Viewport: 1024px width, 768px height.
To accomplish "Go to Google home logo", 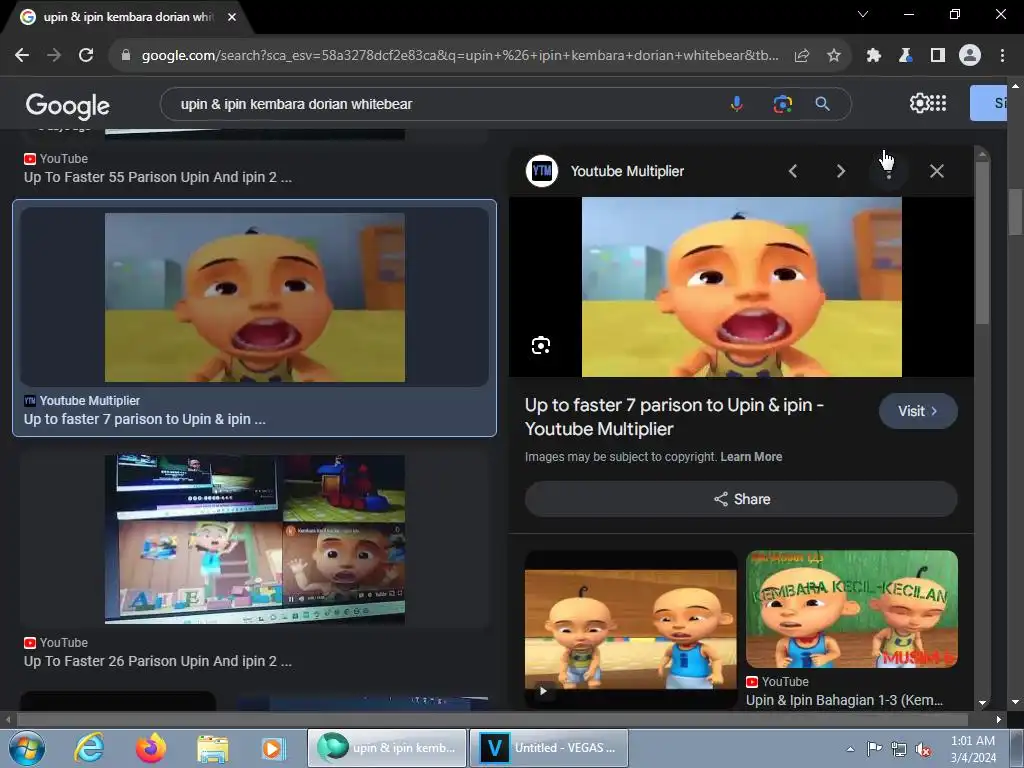I will (67, 105).
